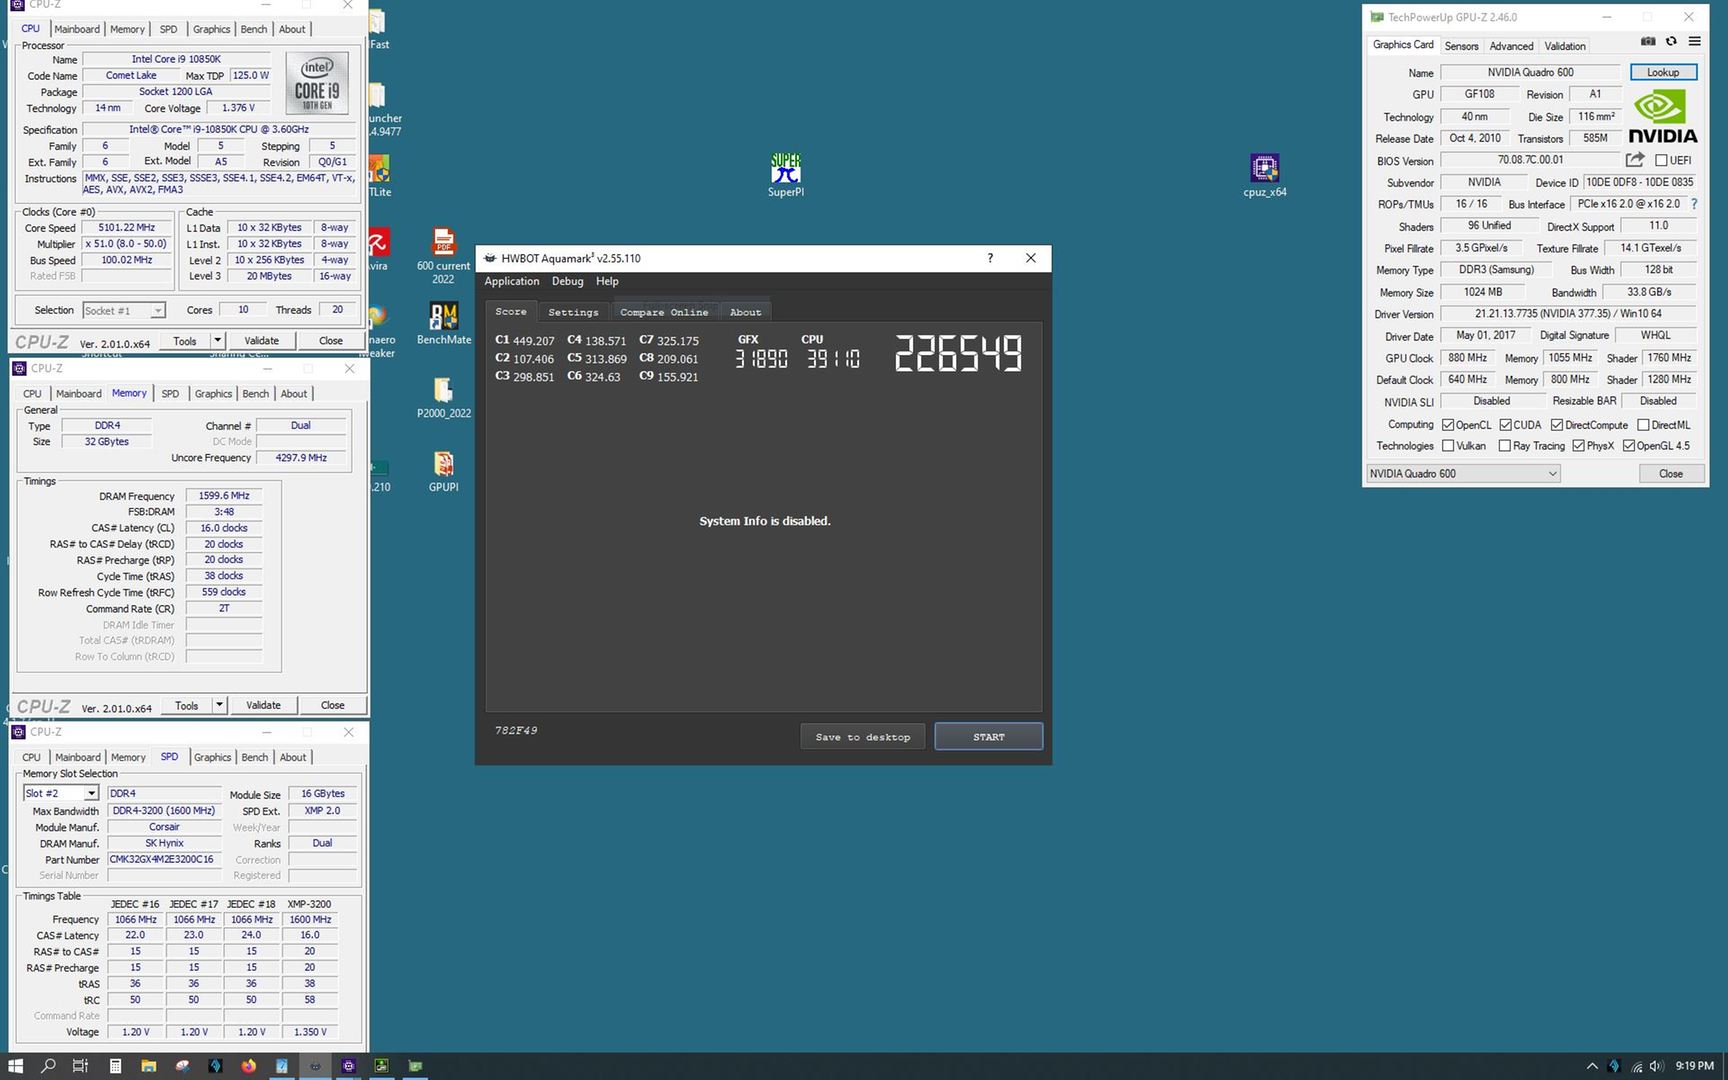Open Firefox from the taskbar
This screenshot has width=1728, height=1080.
click(248, 1066)
